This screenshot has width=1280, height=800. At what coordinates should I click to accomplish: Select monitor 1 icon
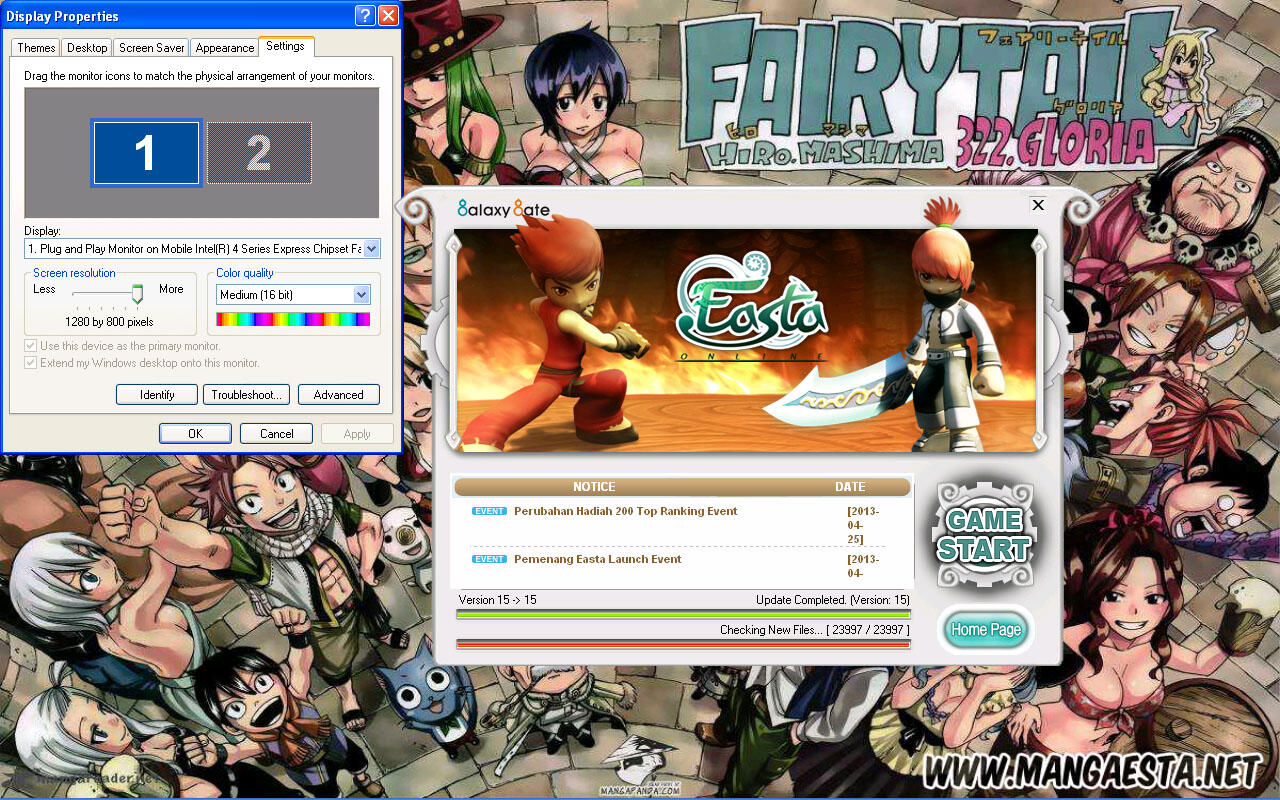click(x=147, y=153)
